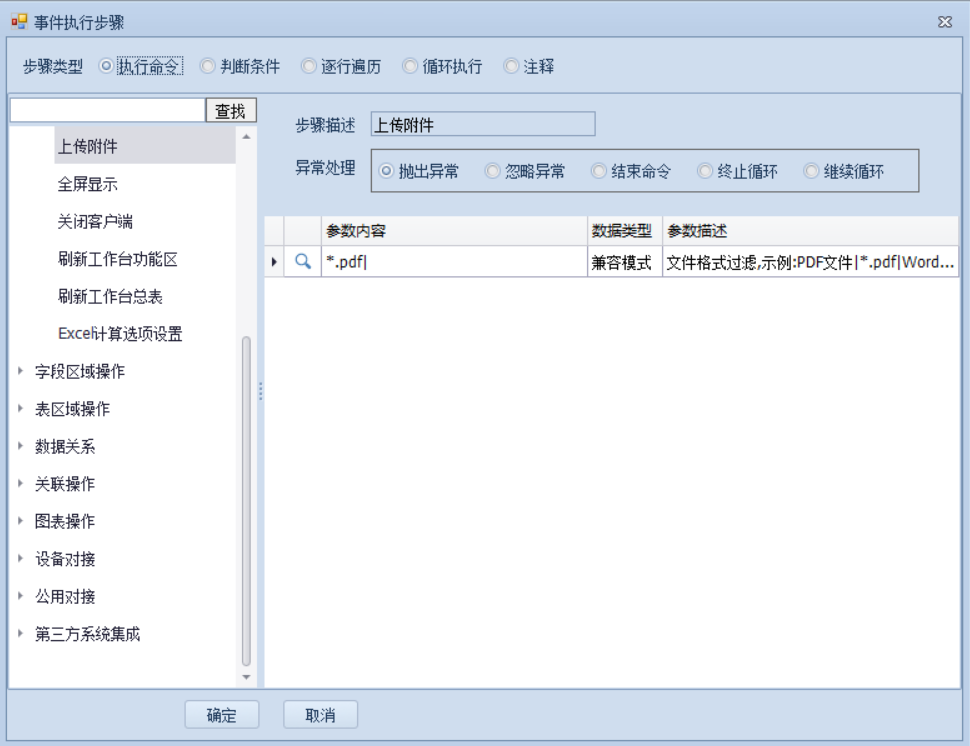The width and height of the screenshot is (970, 746).
Task: Close the 事件执行步骤 dialog
Action: coord(944,22)
